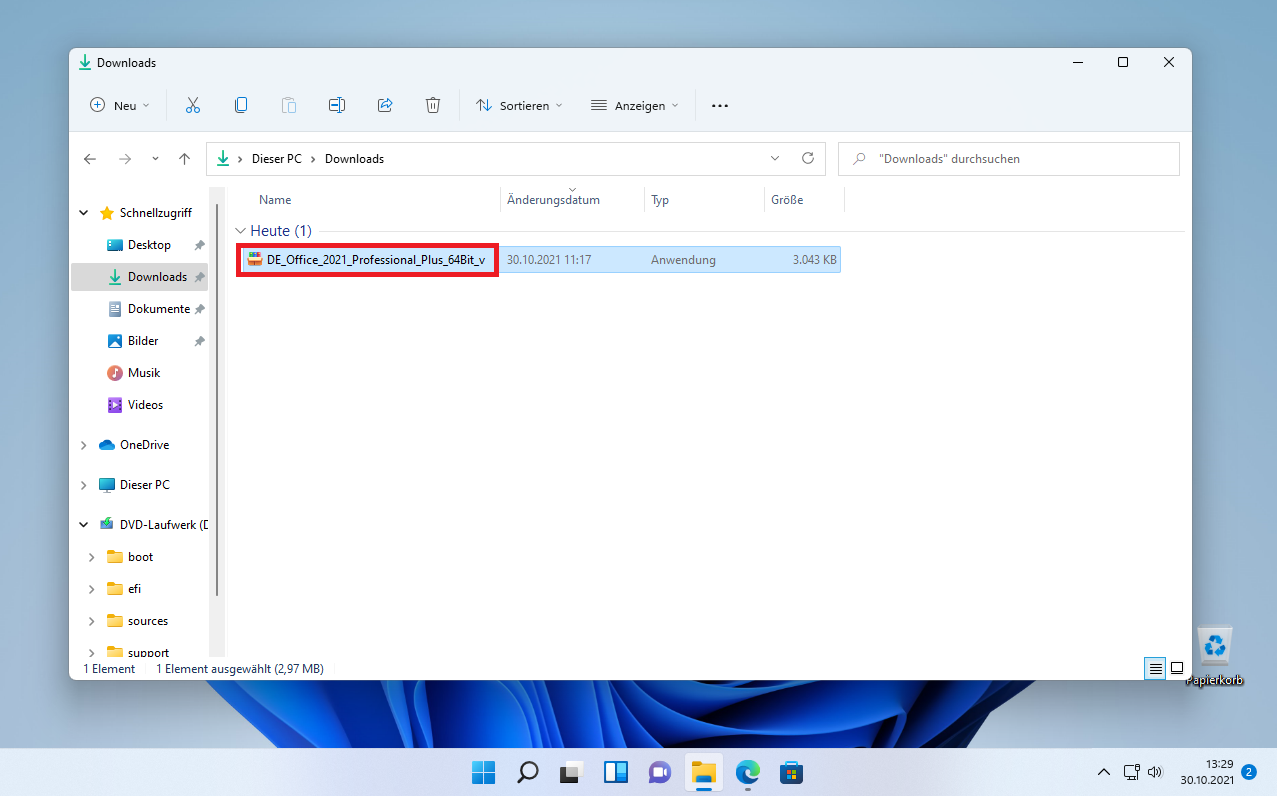Collapse the Heute group header
The image size is (1277, 796).
239,231
